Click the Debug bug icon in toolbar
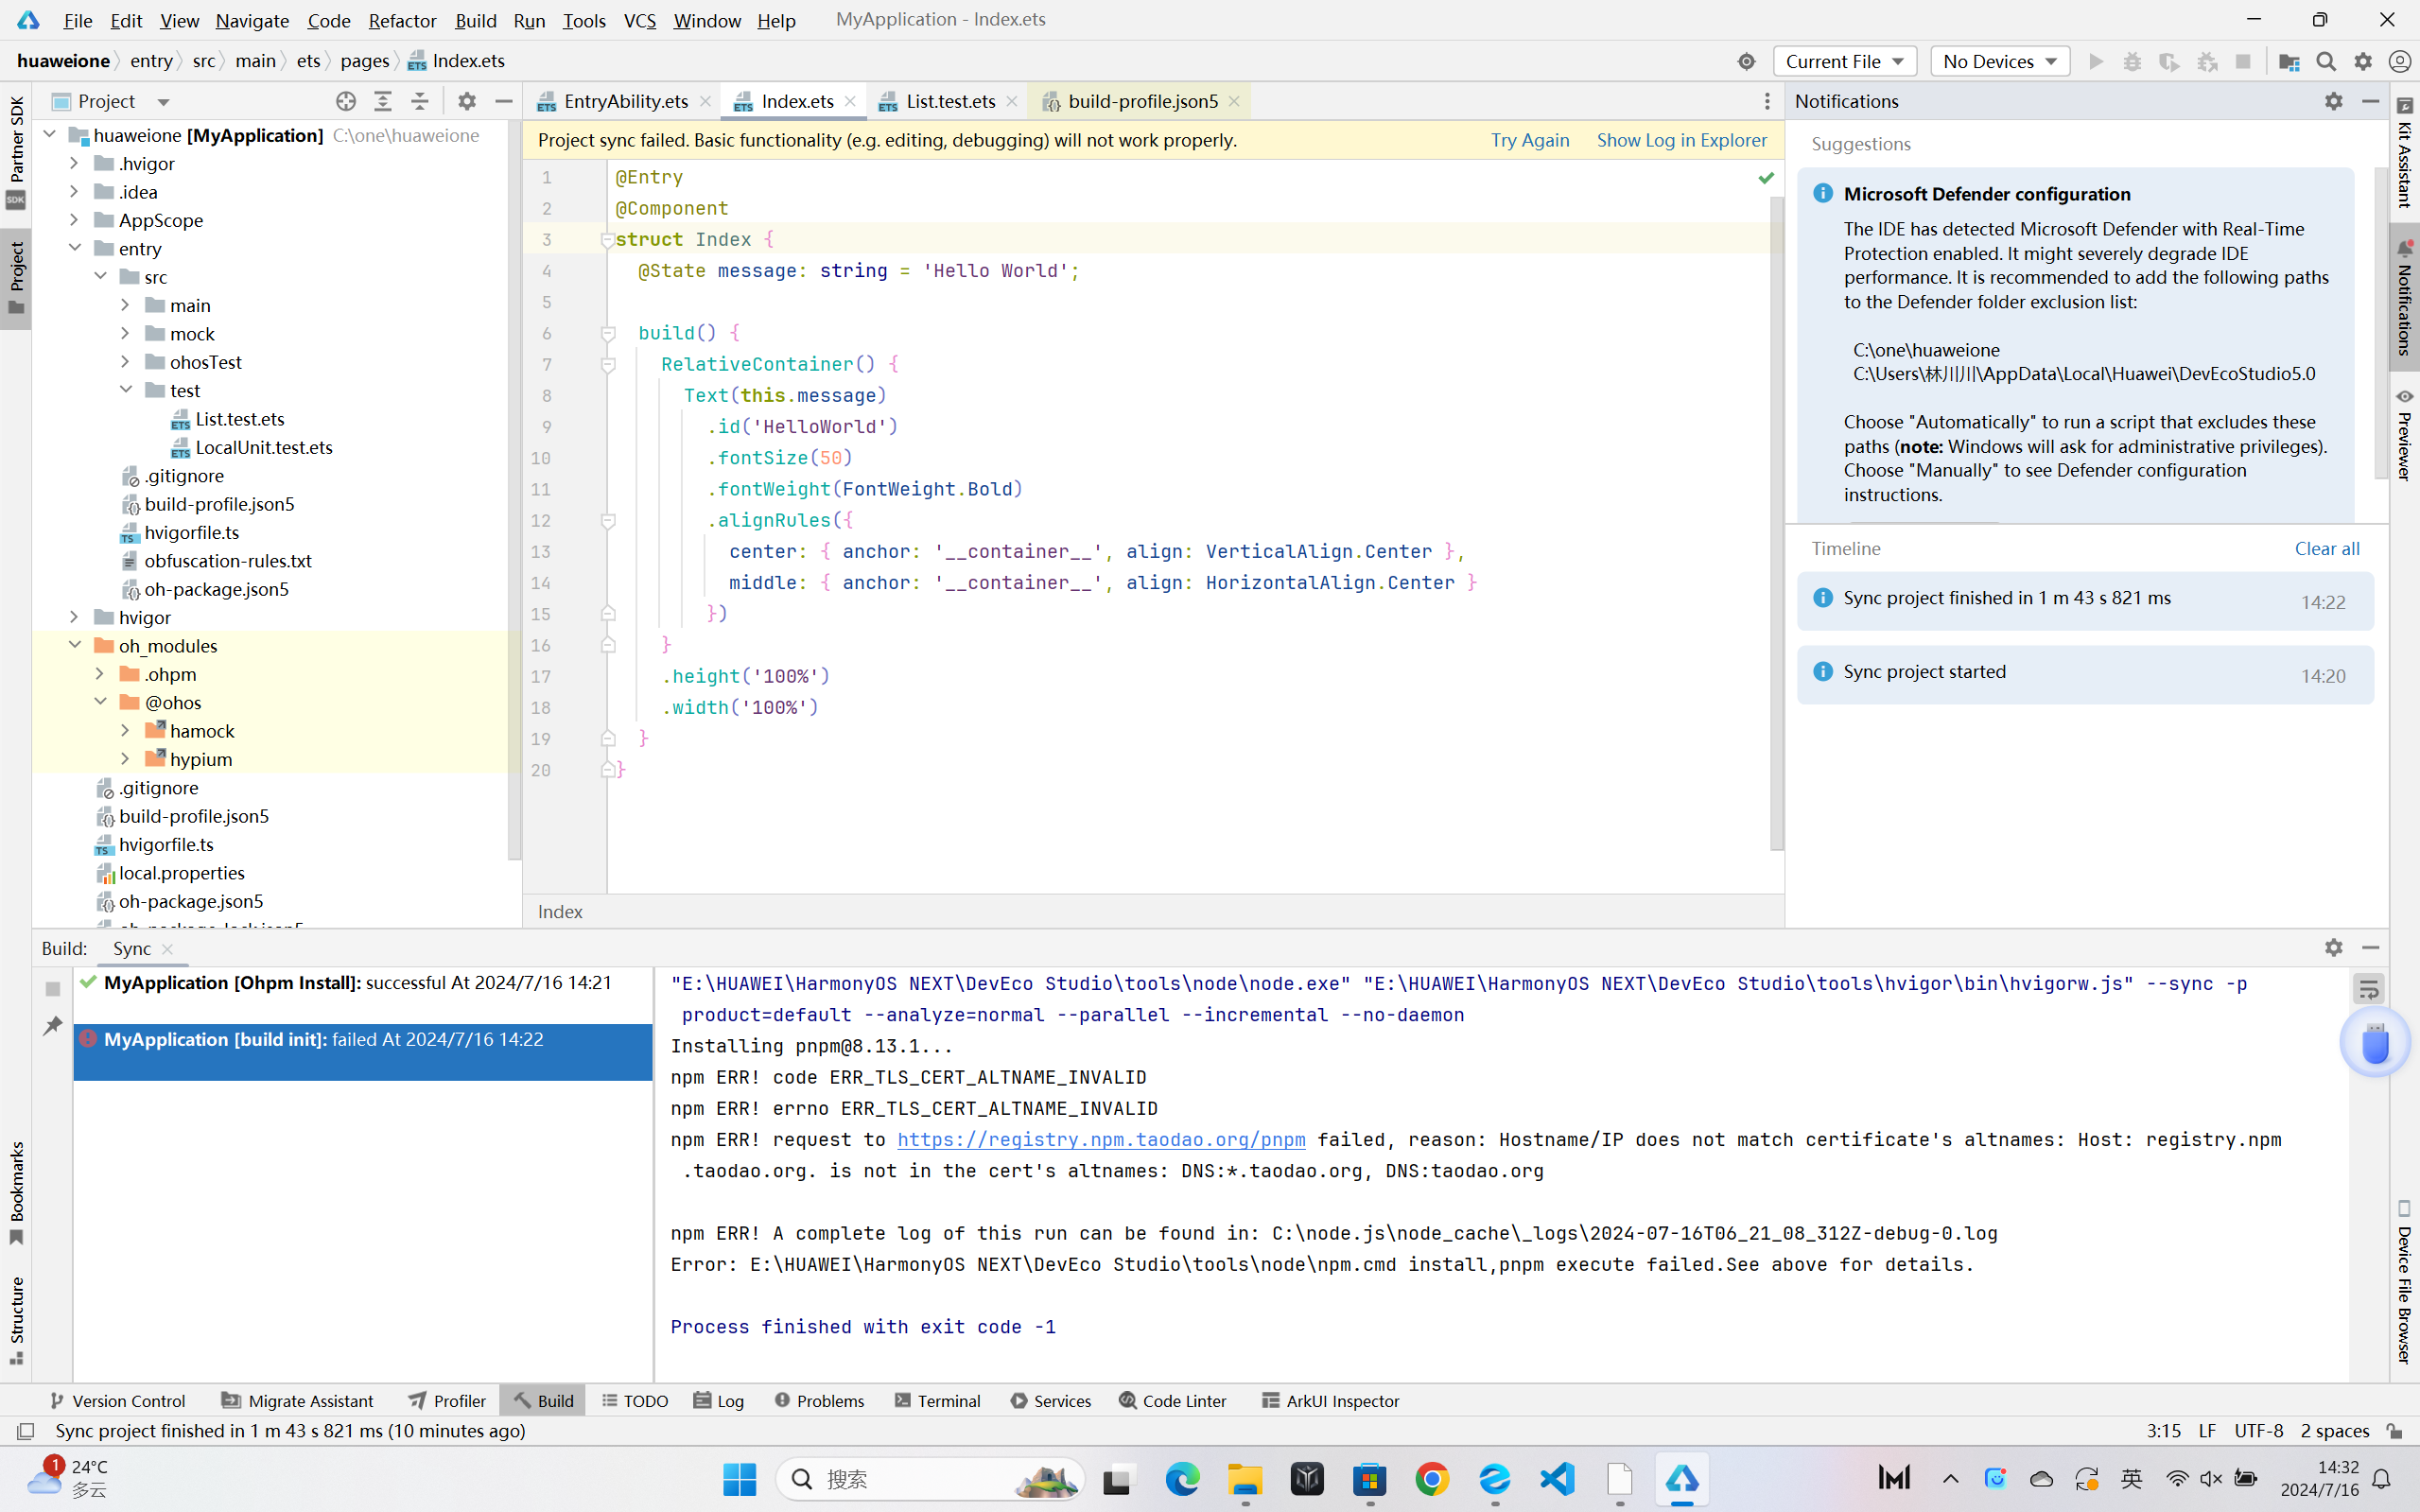The height and width of the screenshot is (1512, 2420). click(x=2132, y=61)
